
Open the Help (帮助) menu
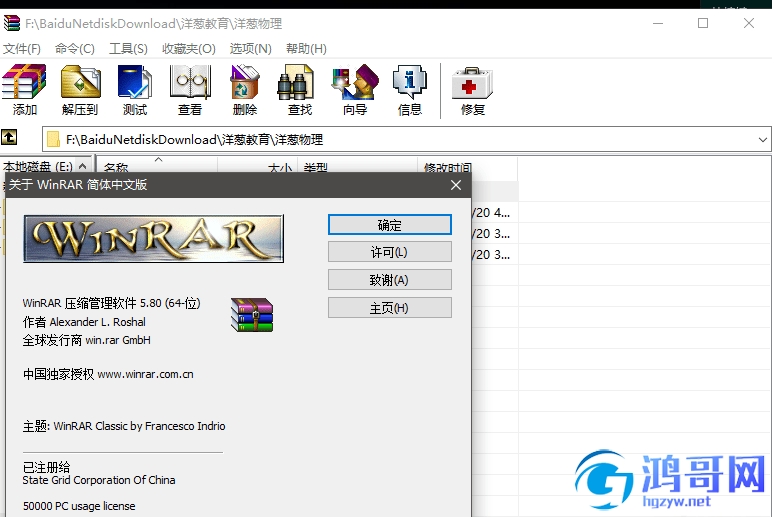click(306, 48)
